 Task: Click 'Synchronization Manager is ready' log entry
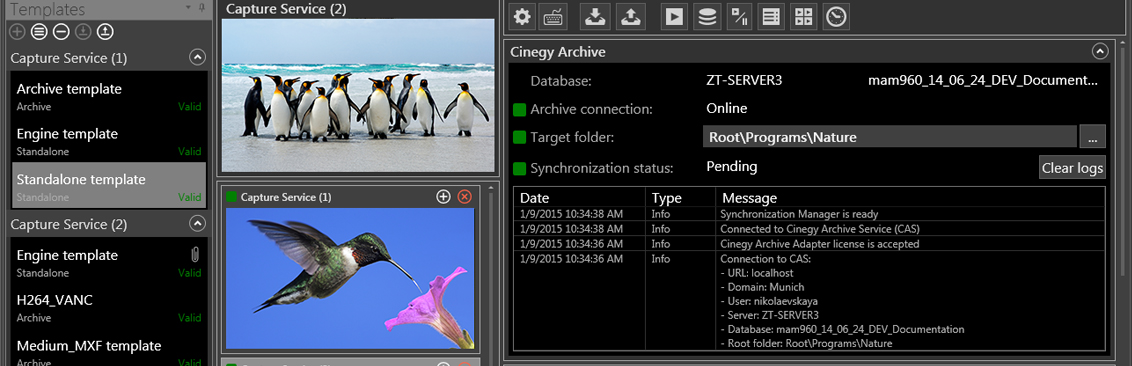tap(798, 214)
